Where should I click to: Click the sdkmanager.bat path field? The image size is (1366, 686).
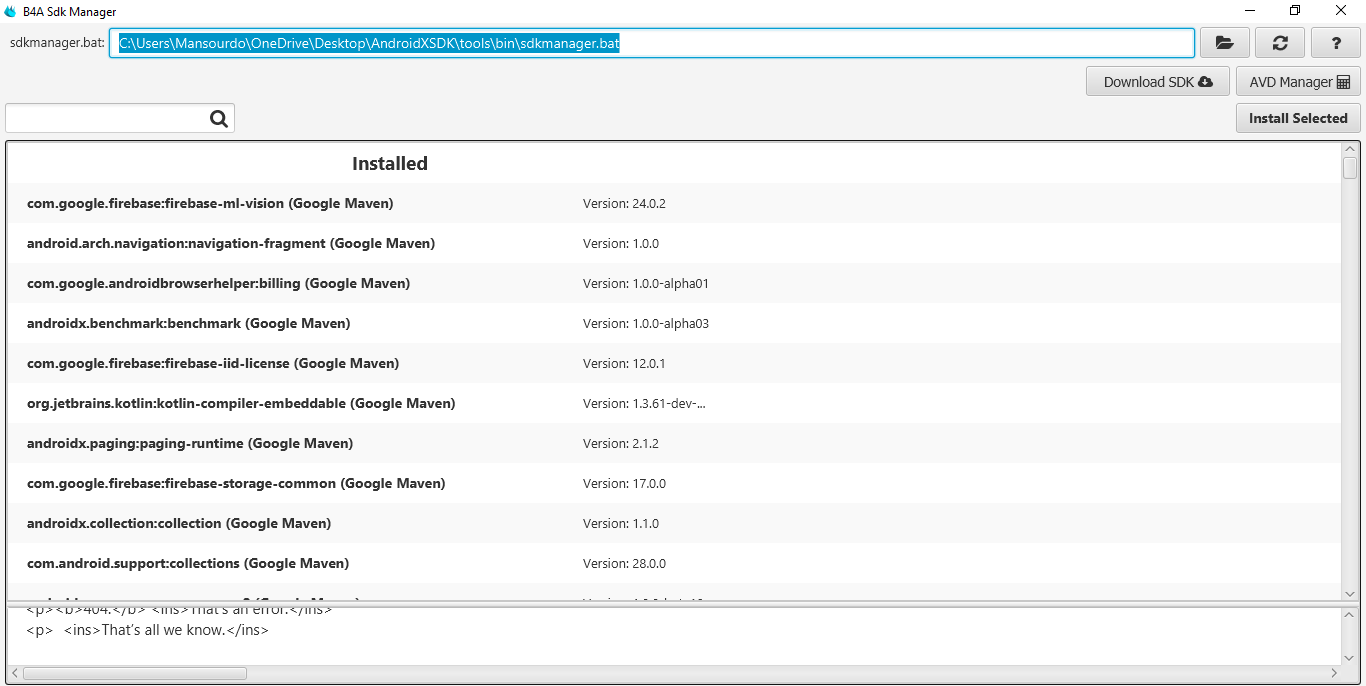click(650, 43)
